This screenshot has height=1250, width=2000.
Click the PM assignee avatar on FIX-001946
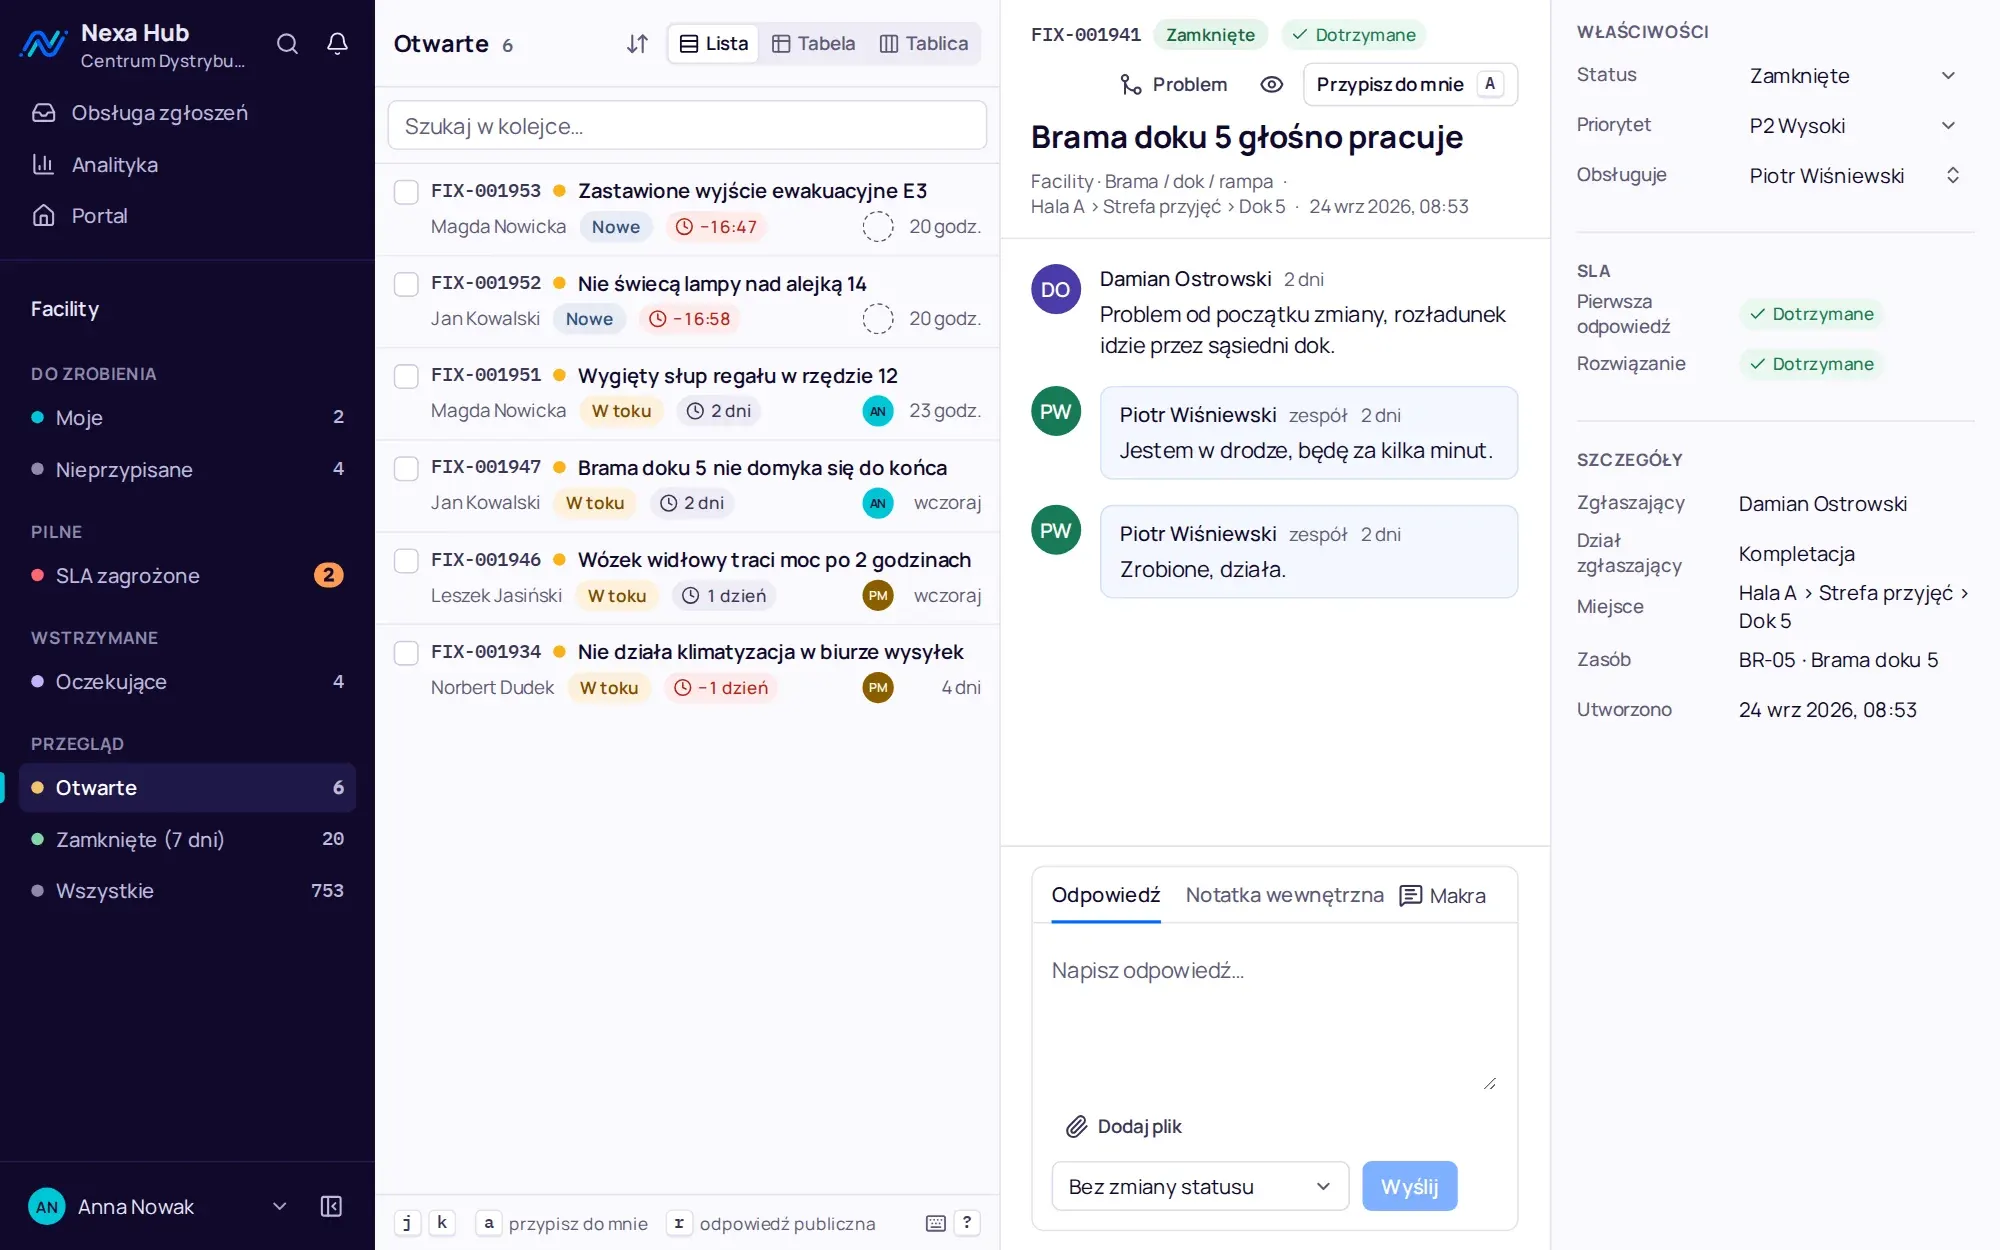[878, 596]
